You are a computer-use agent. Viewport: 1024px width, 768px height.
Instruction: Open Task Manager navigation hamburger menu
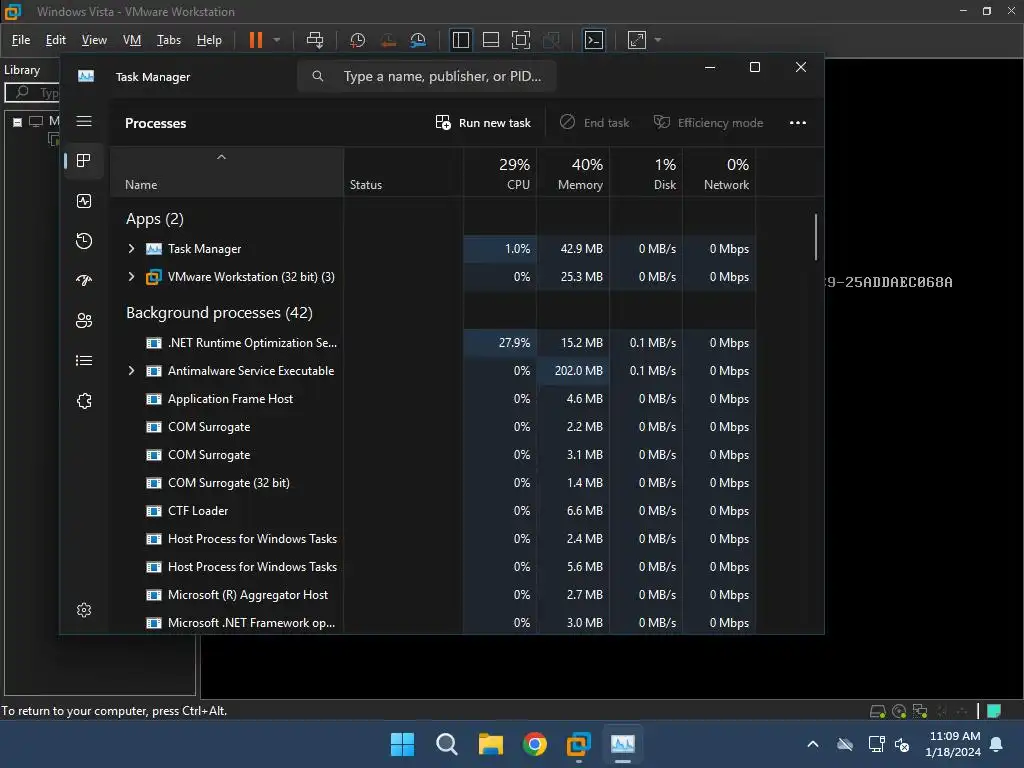(x=84, y=121)
